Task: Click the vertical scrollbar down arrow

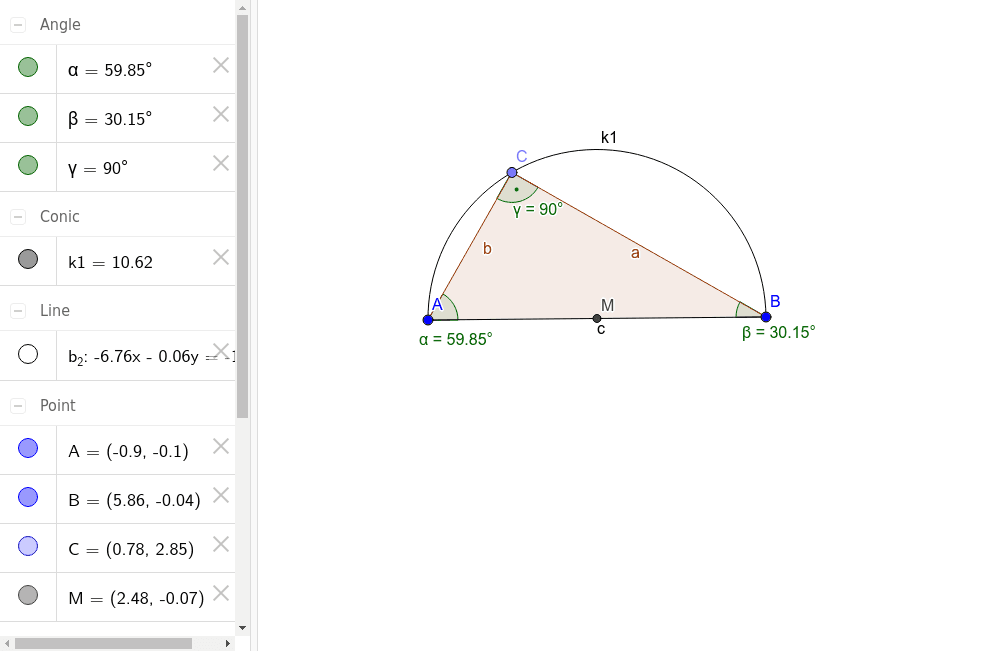Action: [x=242, y=628]
